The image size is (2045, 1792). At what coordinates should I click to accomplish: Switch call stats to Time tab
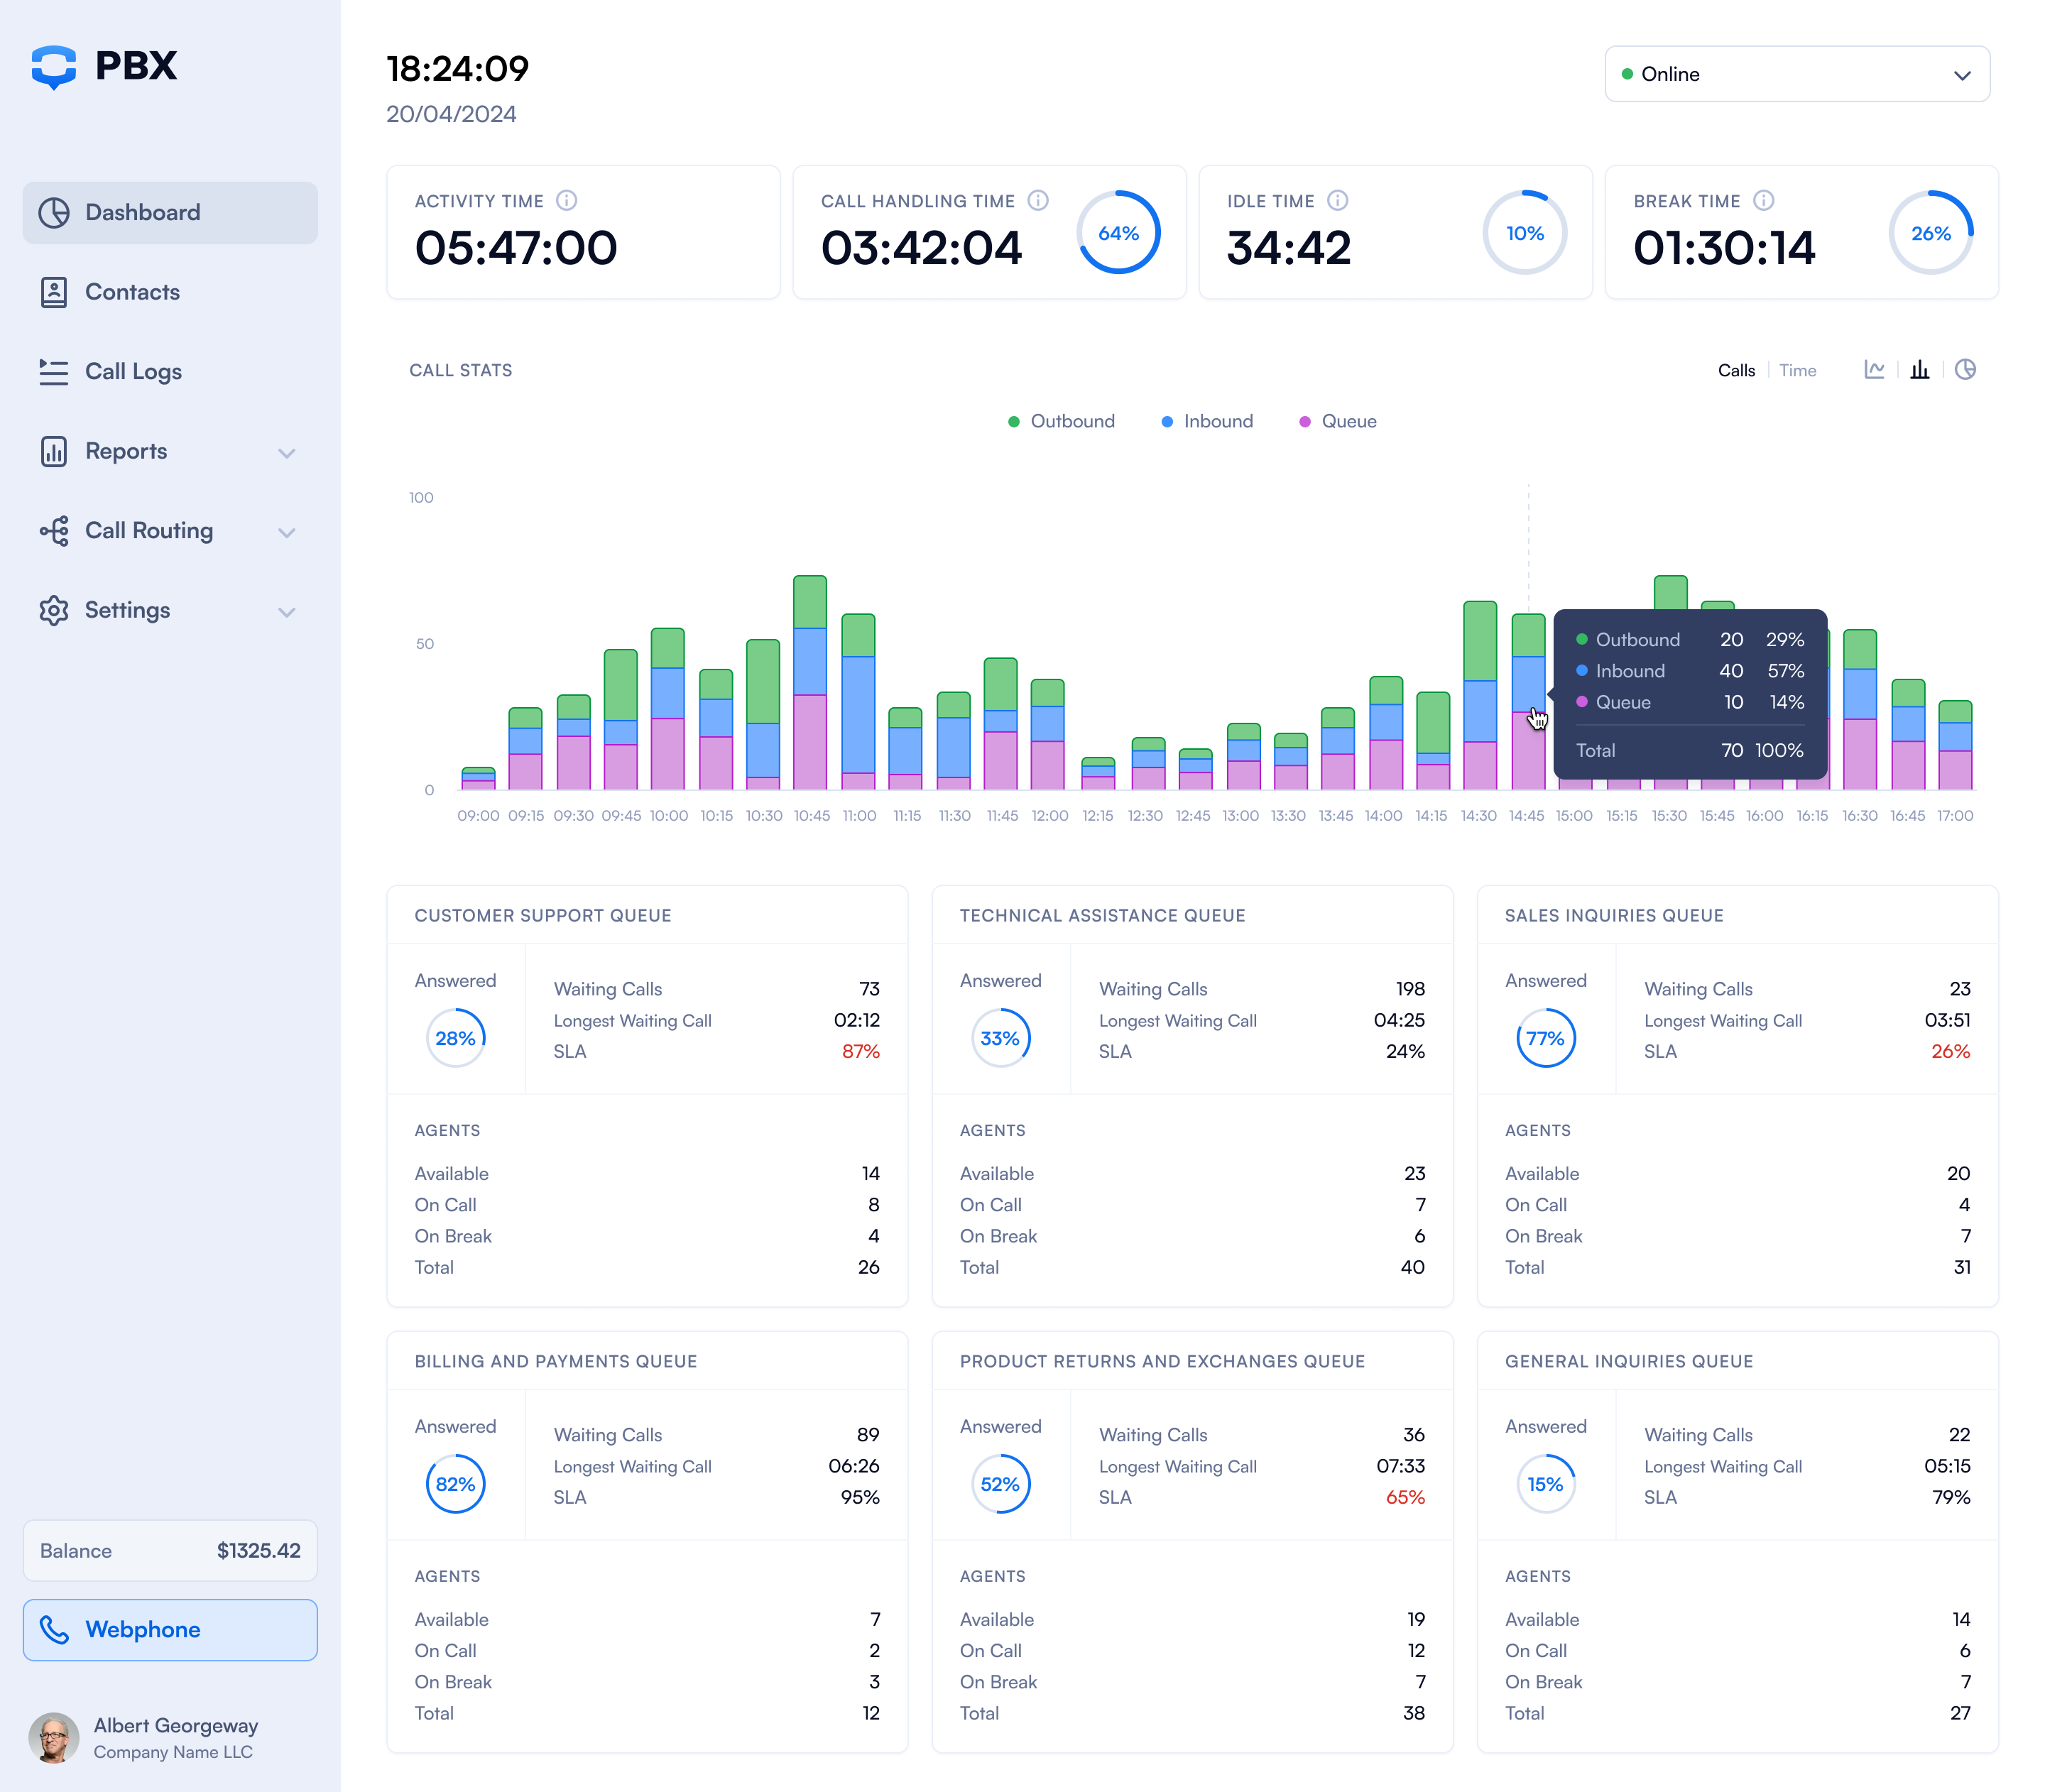click(1797, 370)
